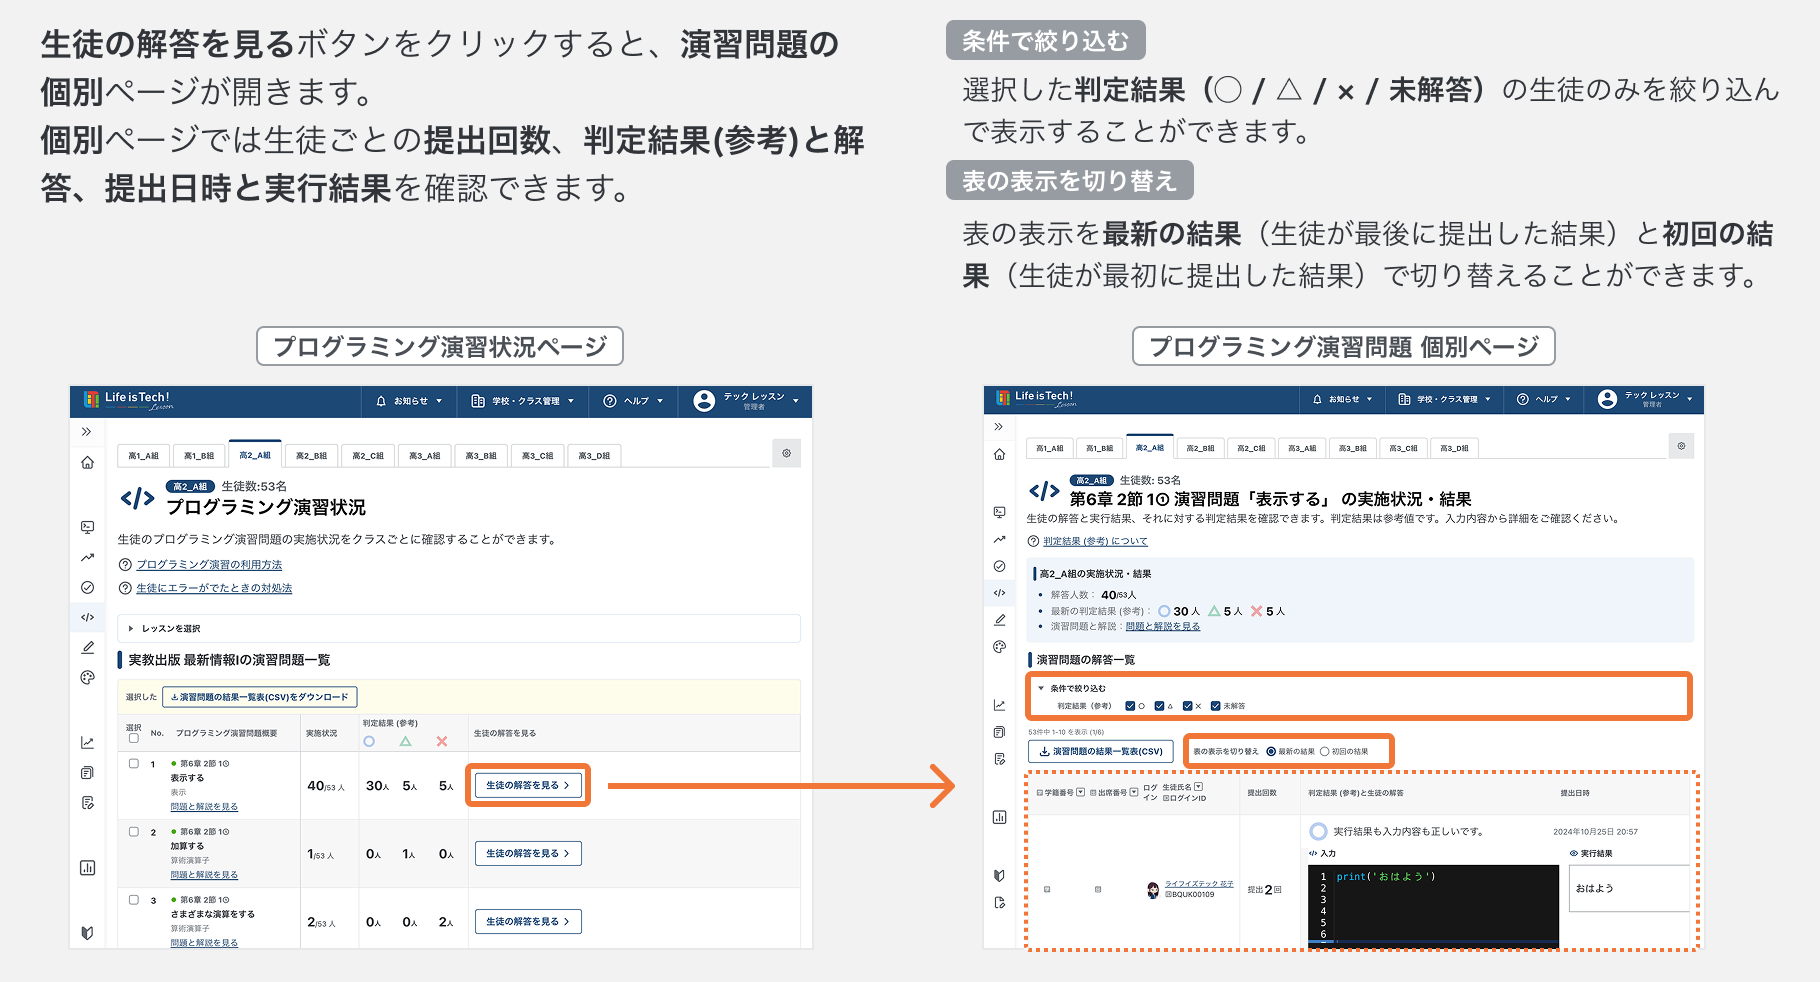Open 学校・クラス管理 dropdown in left status page
Image resolution: width=1820 pixels, height=982 pixels.
523,401
